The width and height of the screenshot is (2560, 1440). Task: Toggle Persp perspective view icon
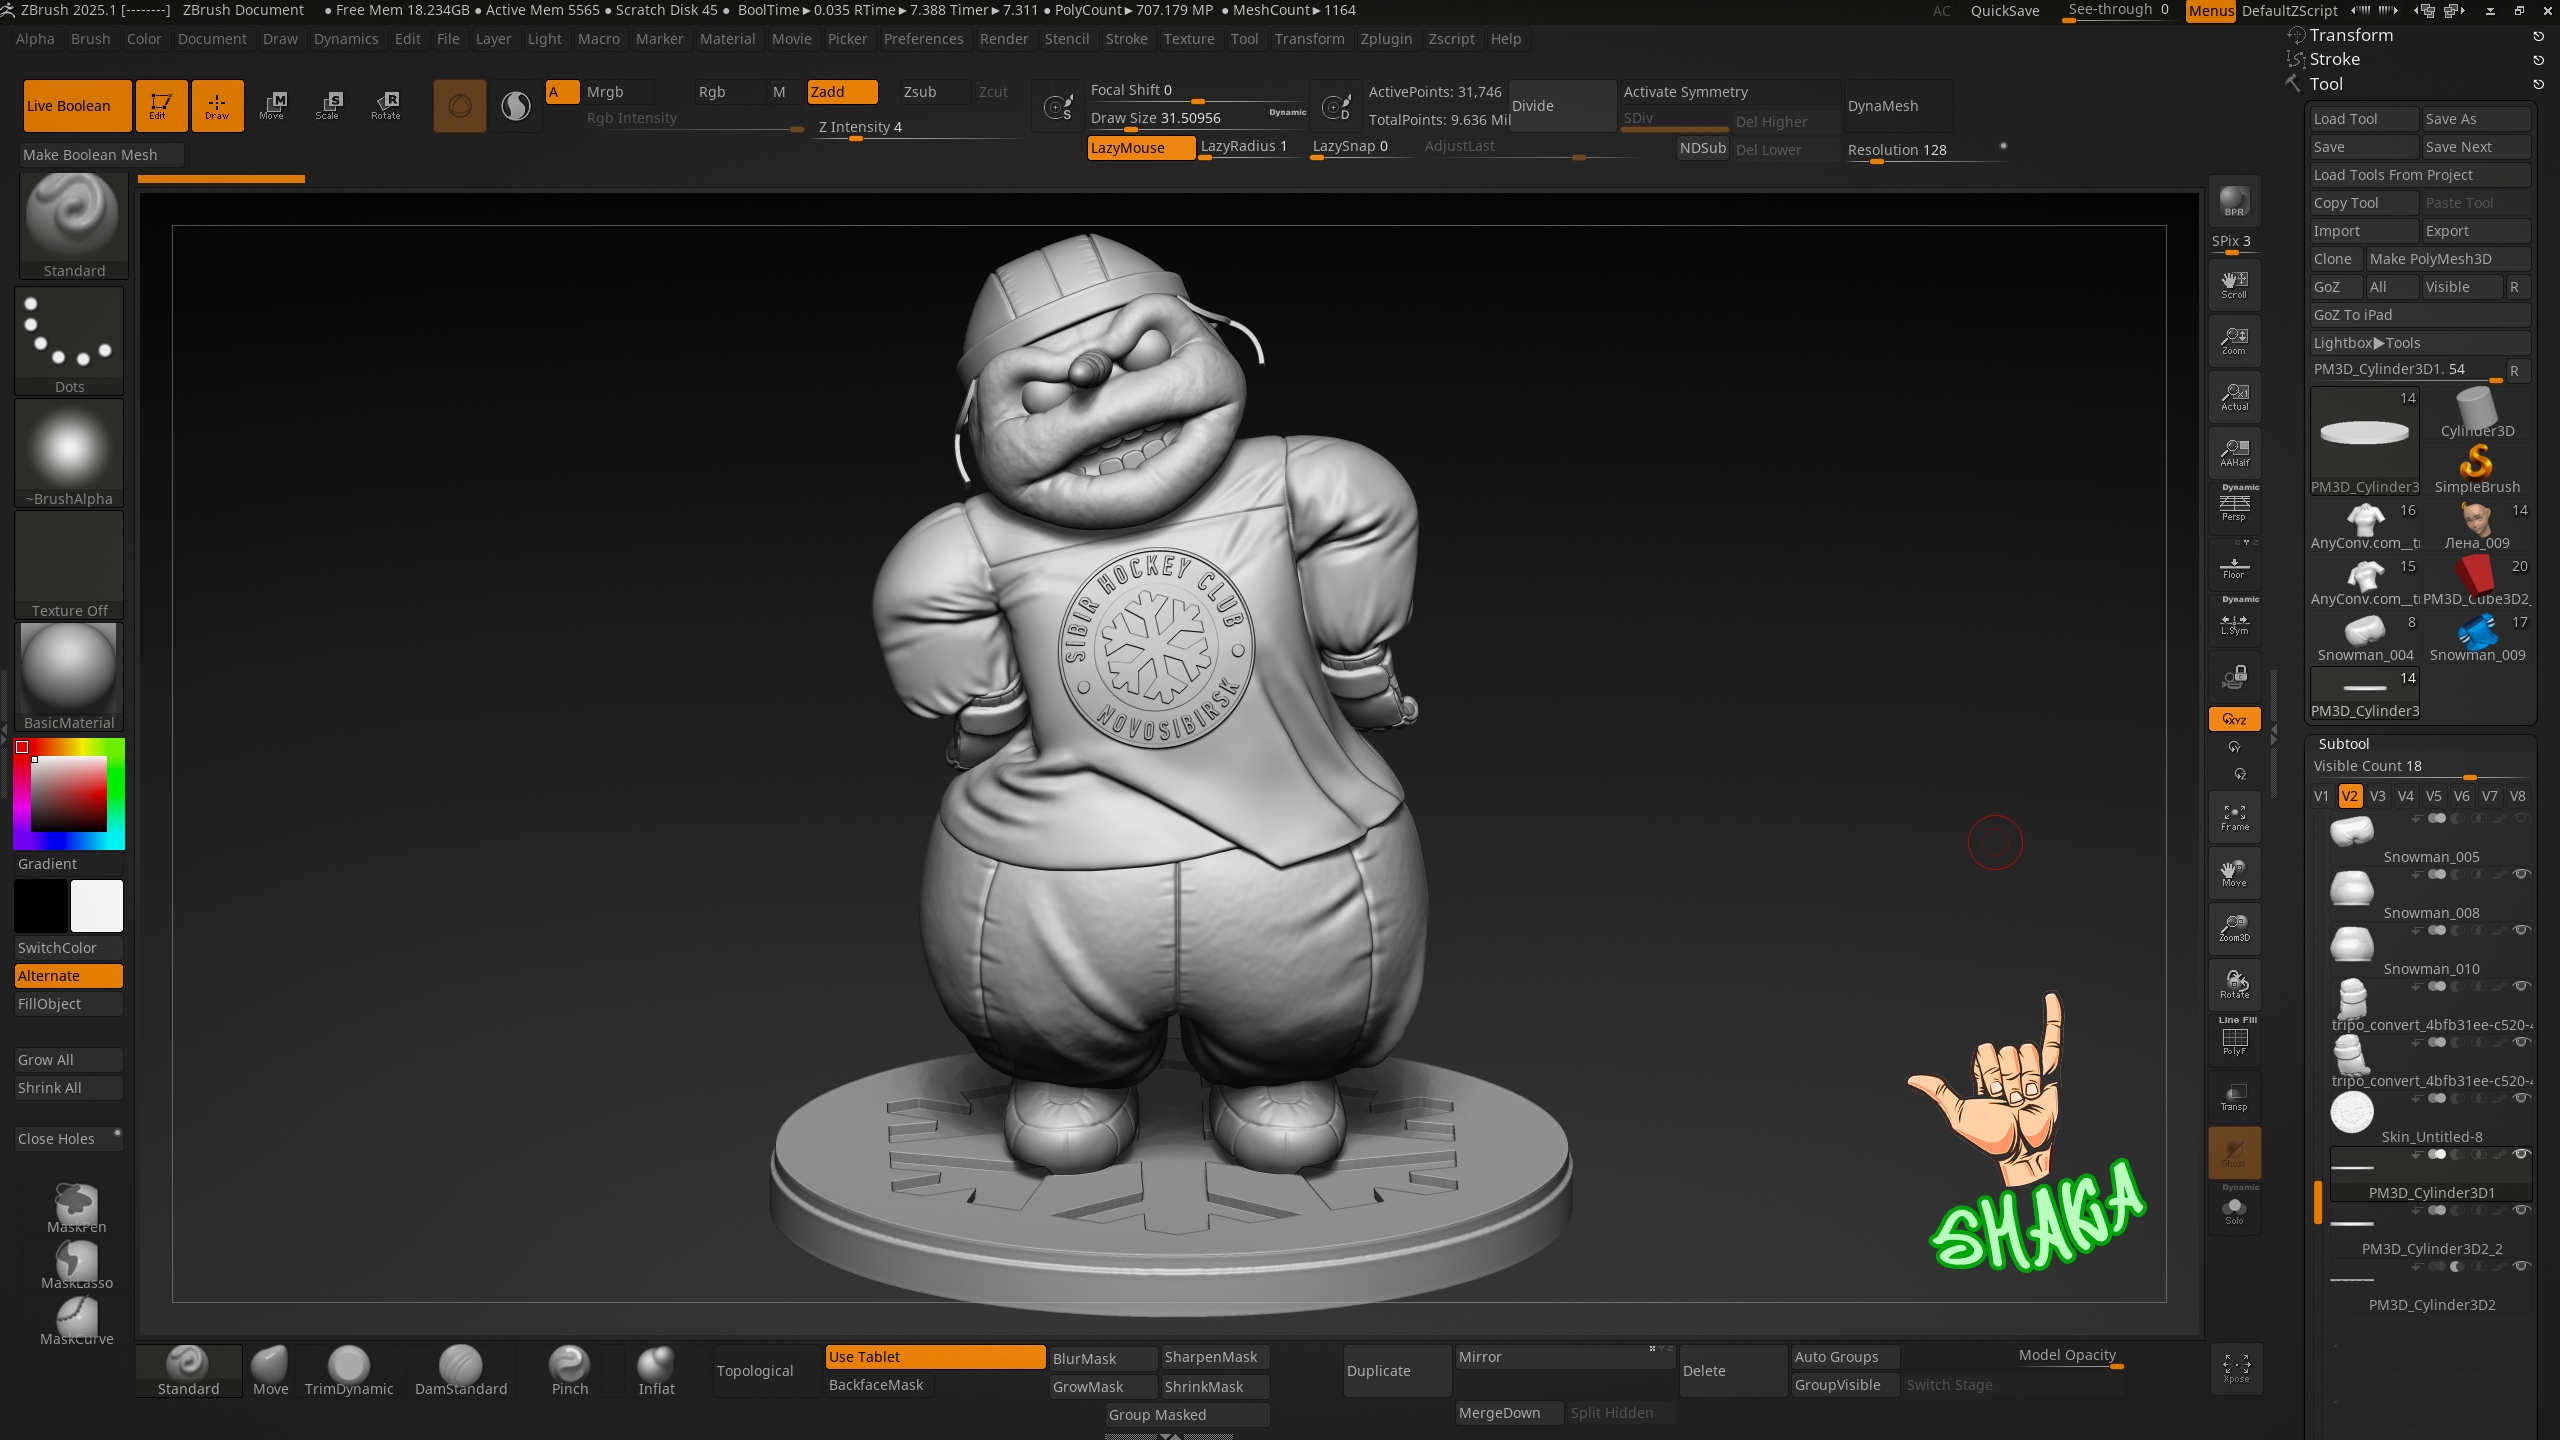tap(2234, 508)
